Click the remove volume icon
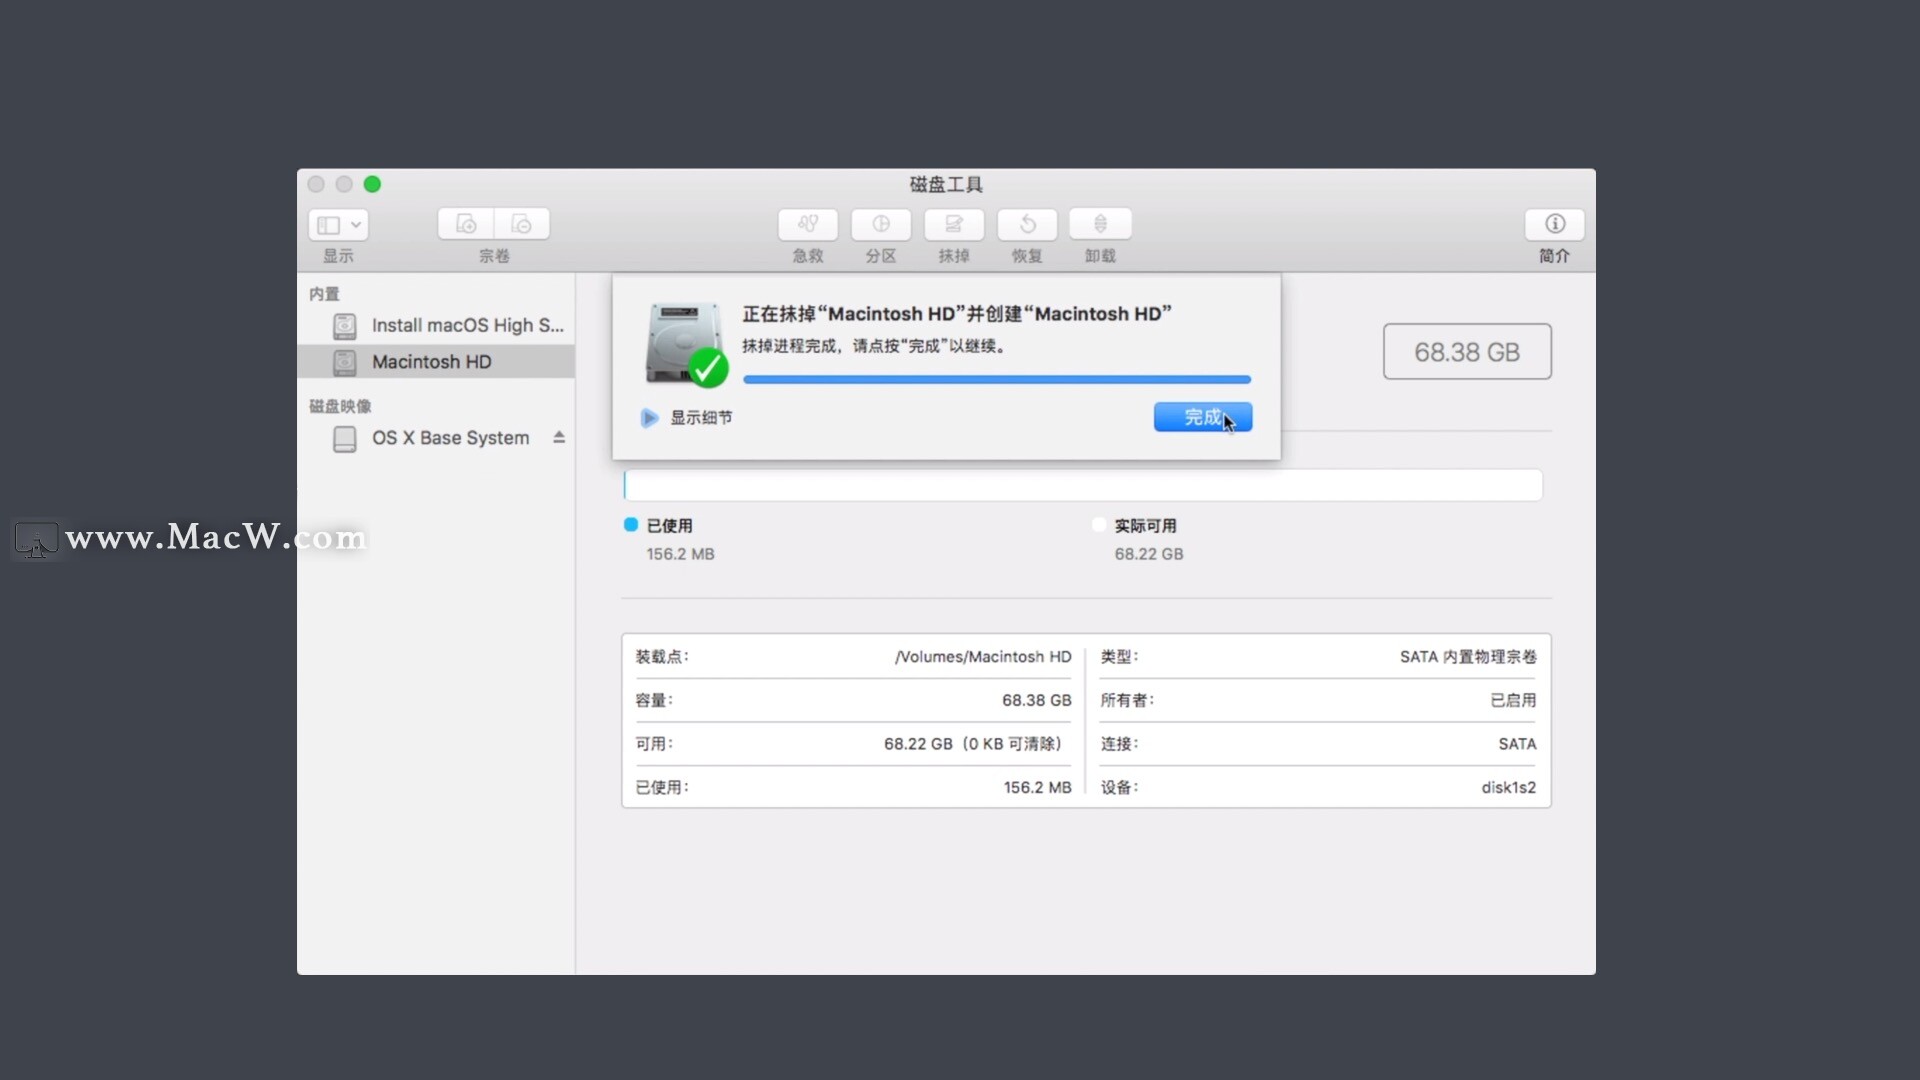This screenshot has height=1080, width=1920. 521,224
